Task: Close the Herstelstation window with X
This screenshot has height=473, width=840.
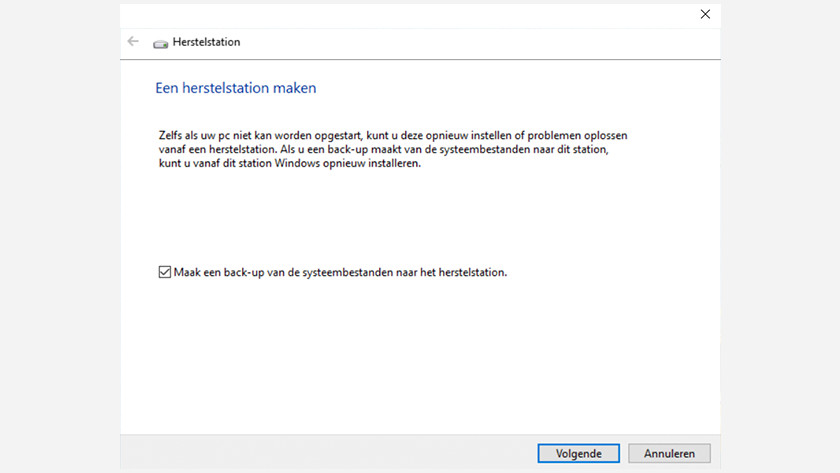Action: (x=705, y=14)
